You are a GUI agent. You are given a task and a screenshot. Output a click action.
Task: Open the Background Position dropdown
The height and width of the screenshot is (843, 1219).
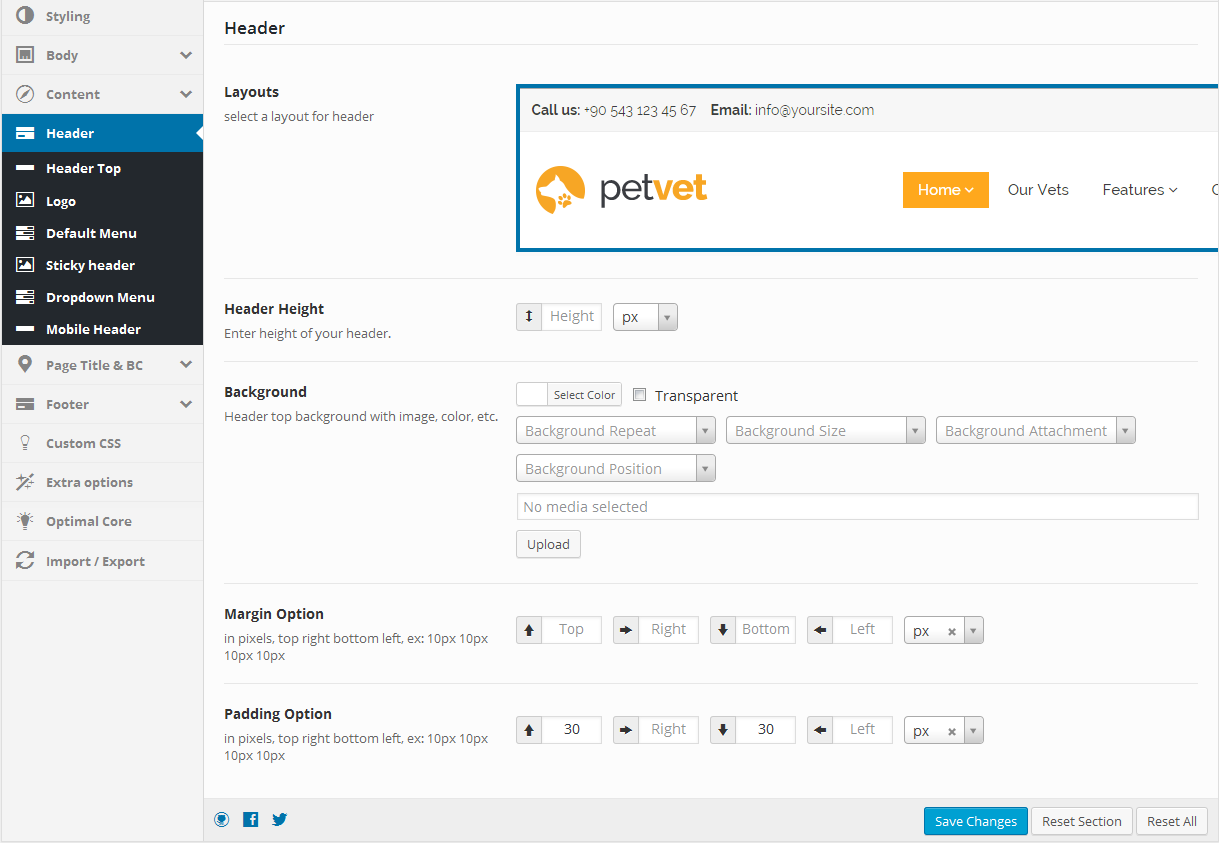[616, 468]
